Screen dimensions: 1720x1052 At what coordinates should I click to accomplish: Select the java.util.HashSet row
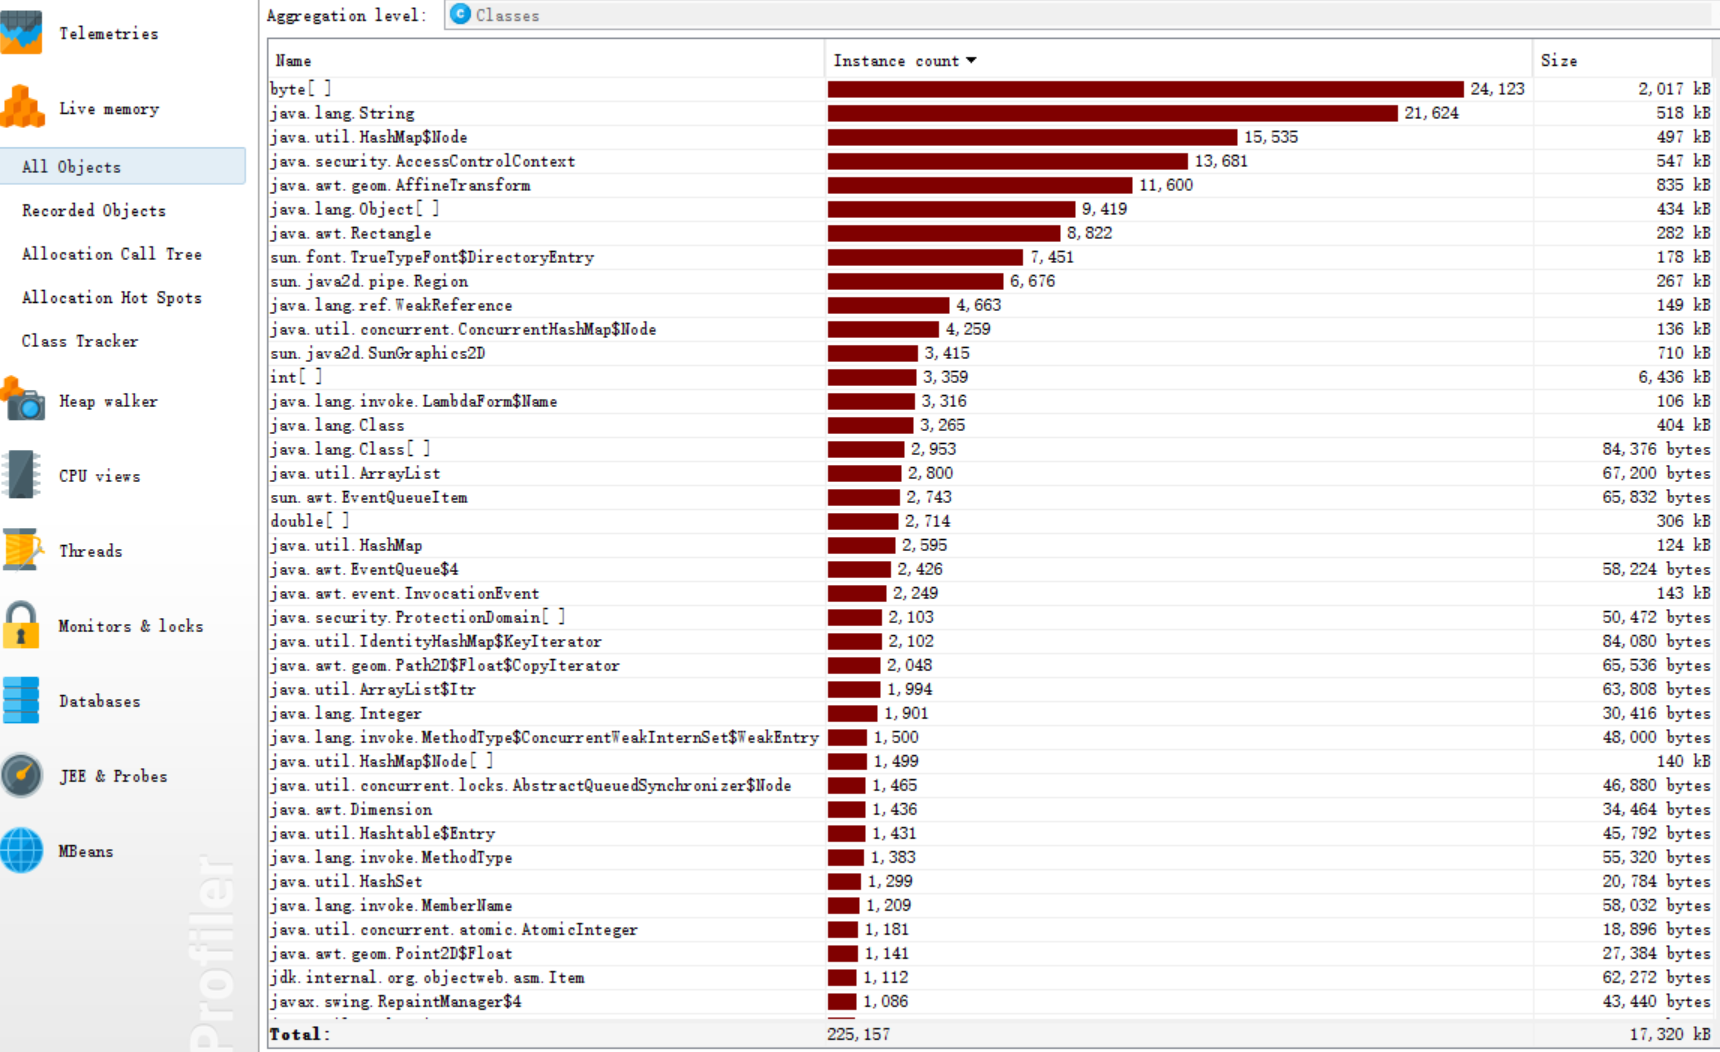pos(992,881)
